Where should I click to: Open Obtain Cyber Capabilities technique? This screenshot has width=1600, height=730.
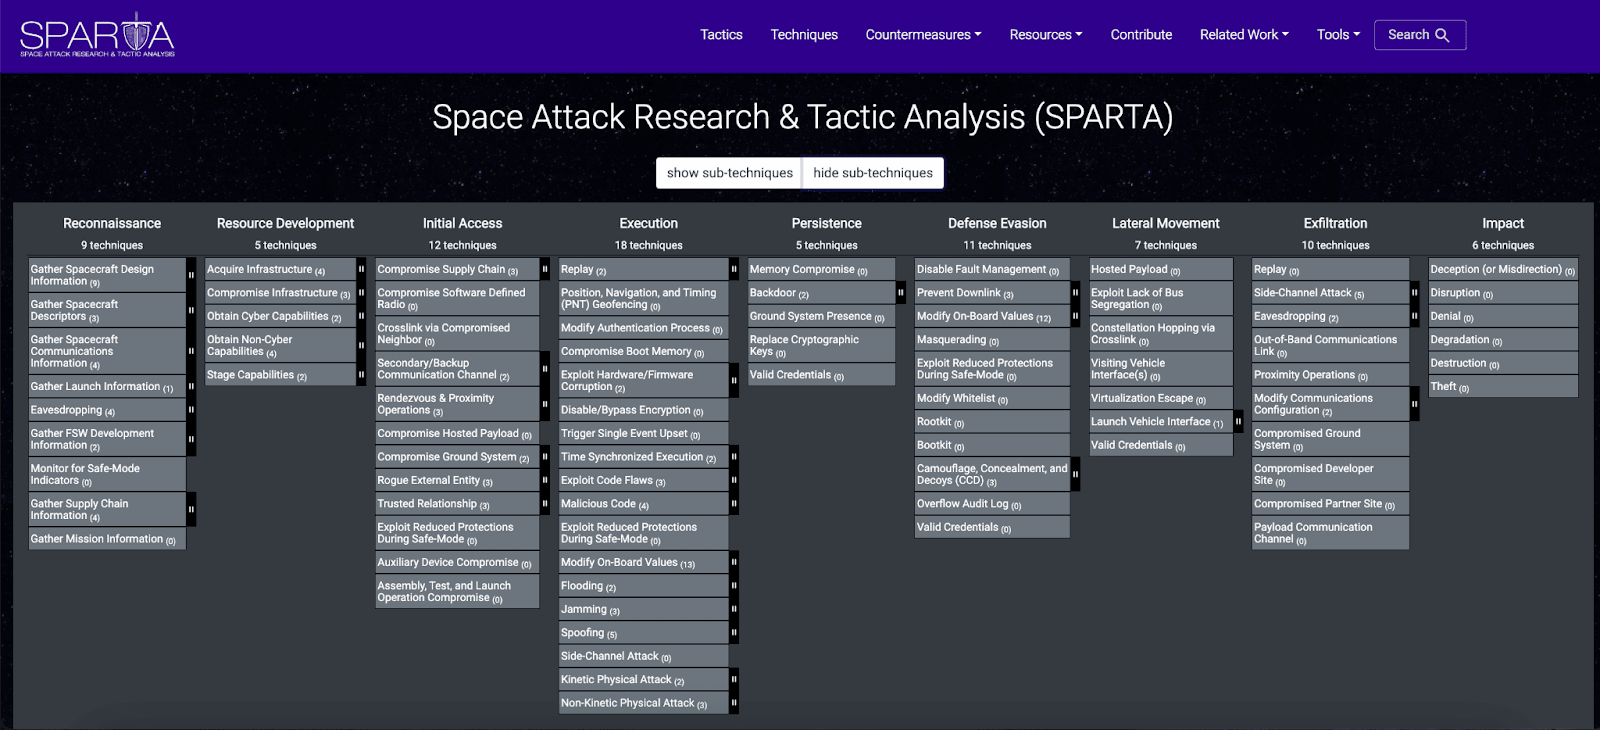[280, 316]
